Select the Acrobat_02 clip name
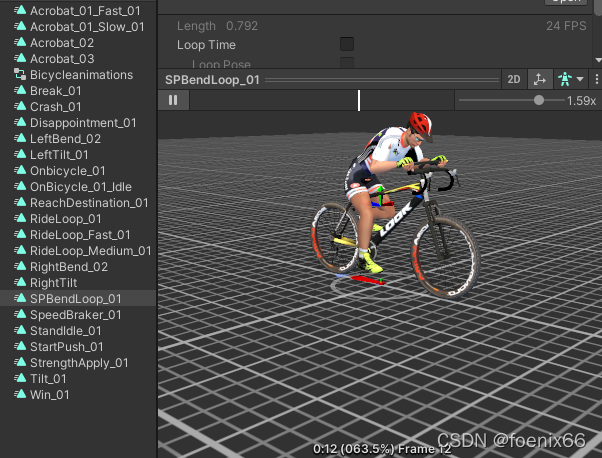This screenshot has width=602, height=458. coord(62,43)
